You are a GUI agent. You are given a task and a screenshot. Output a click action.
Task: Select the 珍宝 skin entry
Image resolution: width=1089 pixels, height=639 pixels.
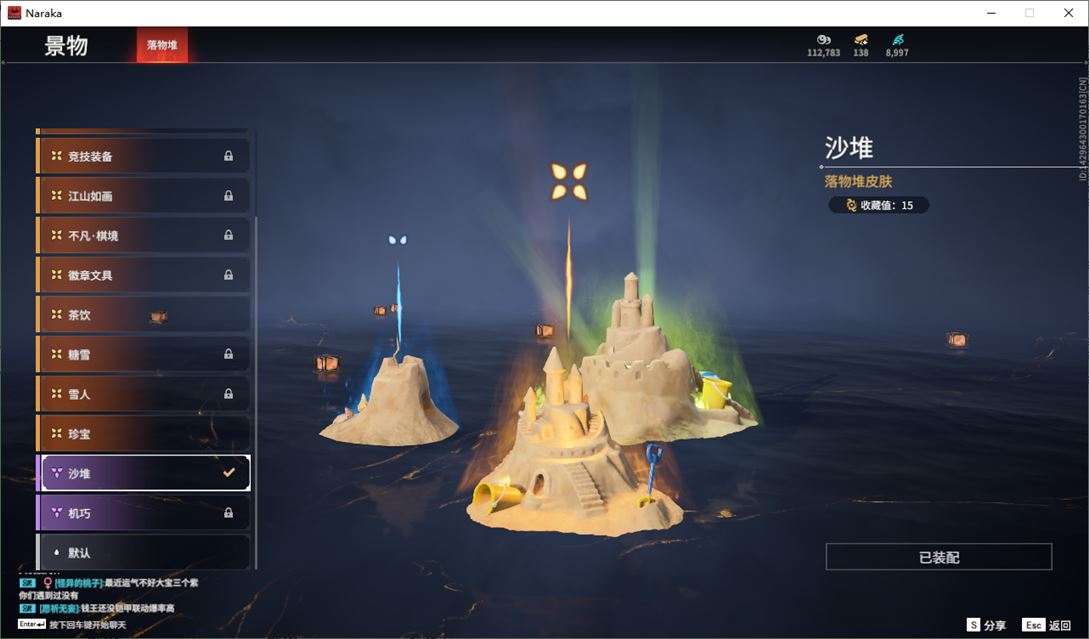point(143,433)
